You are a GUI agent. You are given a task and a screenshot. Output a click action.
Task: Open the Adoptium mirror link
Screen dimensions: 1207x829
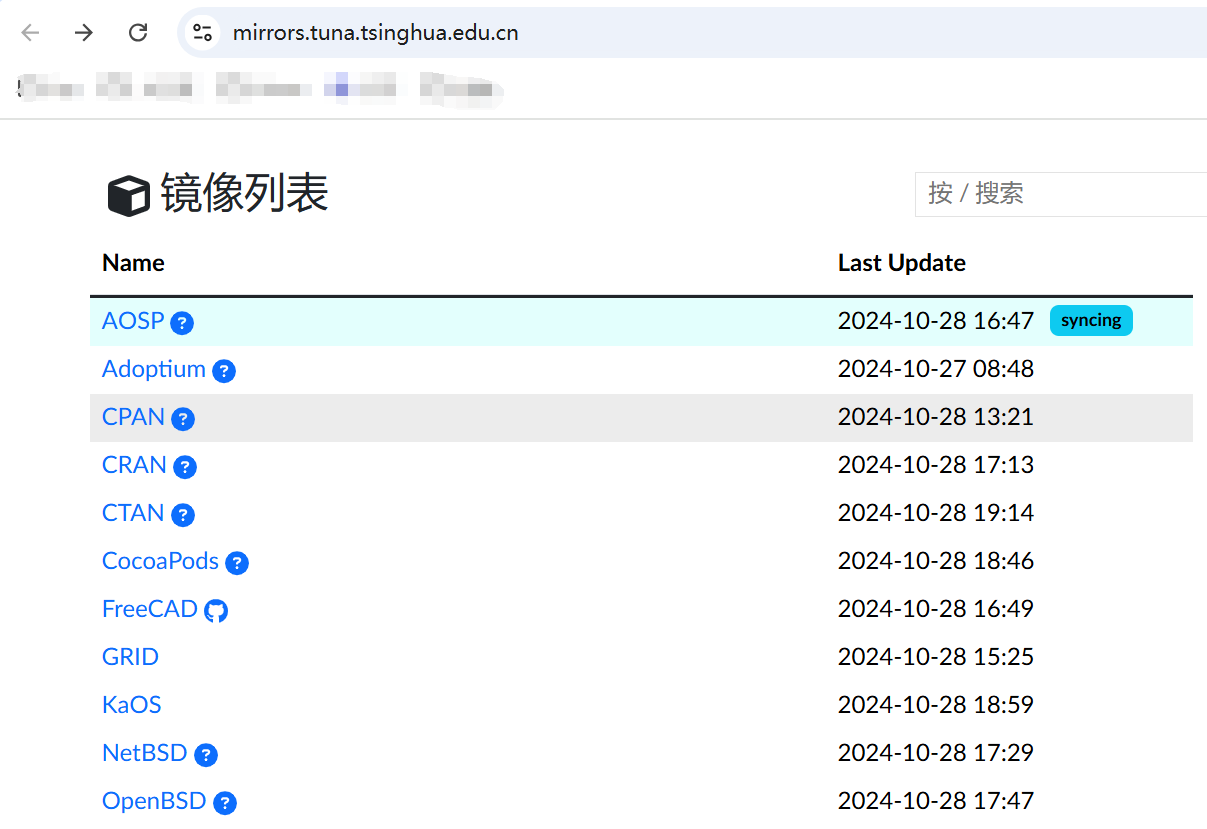pyautogui.click(x=154, y=369)
